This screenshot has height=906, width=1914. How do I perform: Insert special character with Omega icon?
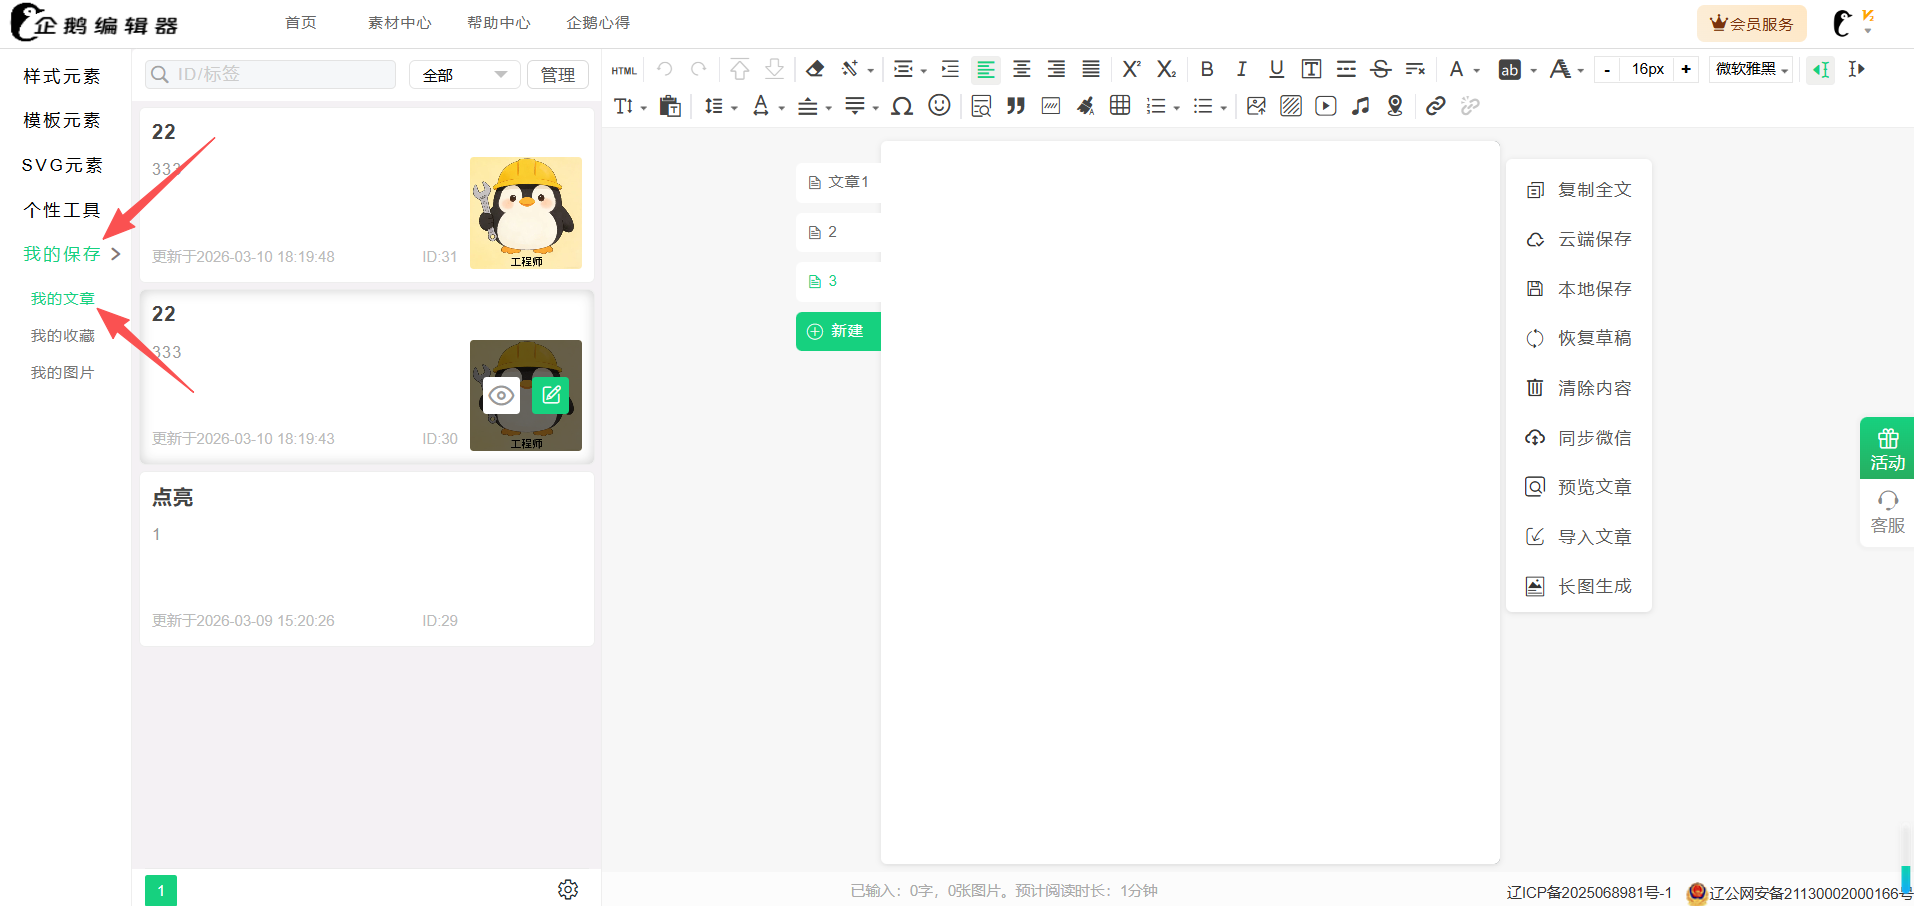tap(902, 106)
